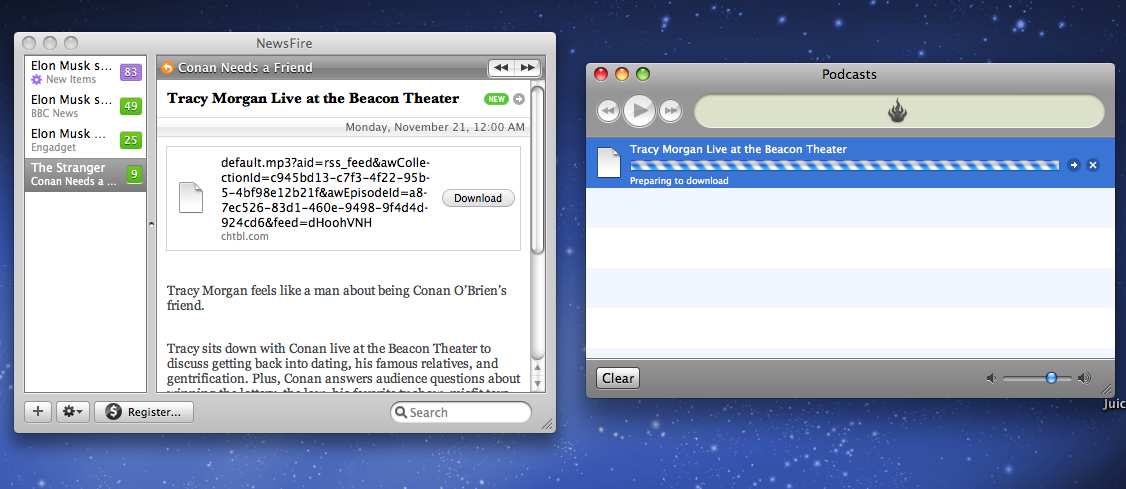Click the mp3 file icon in the enclosure box

[191, 198]
